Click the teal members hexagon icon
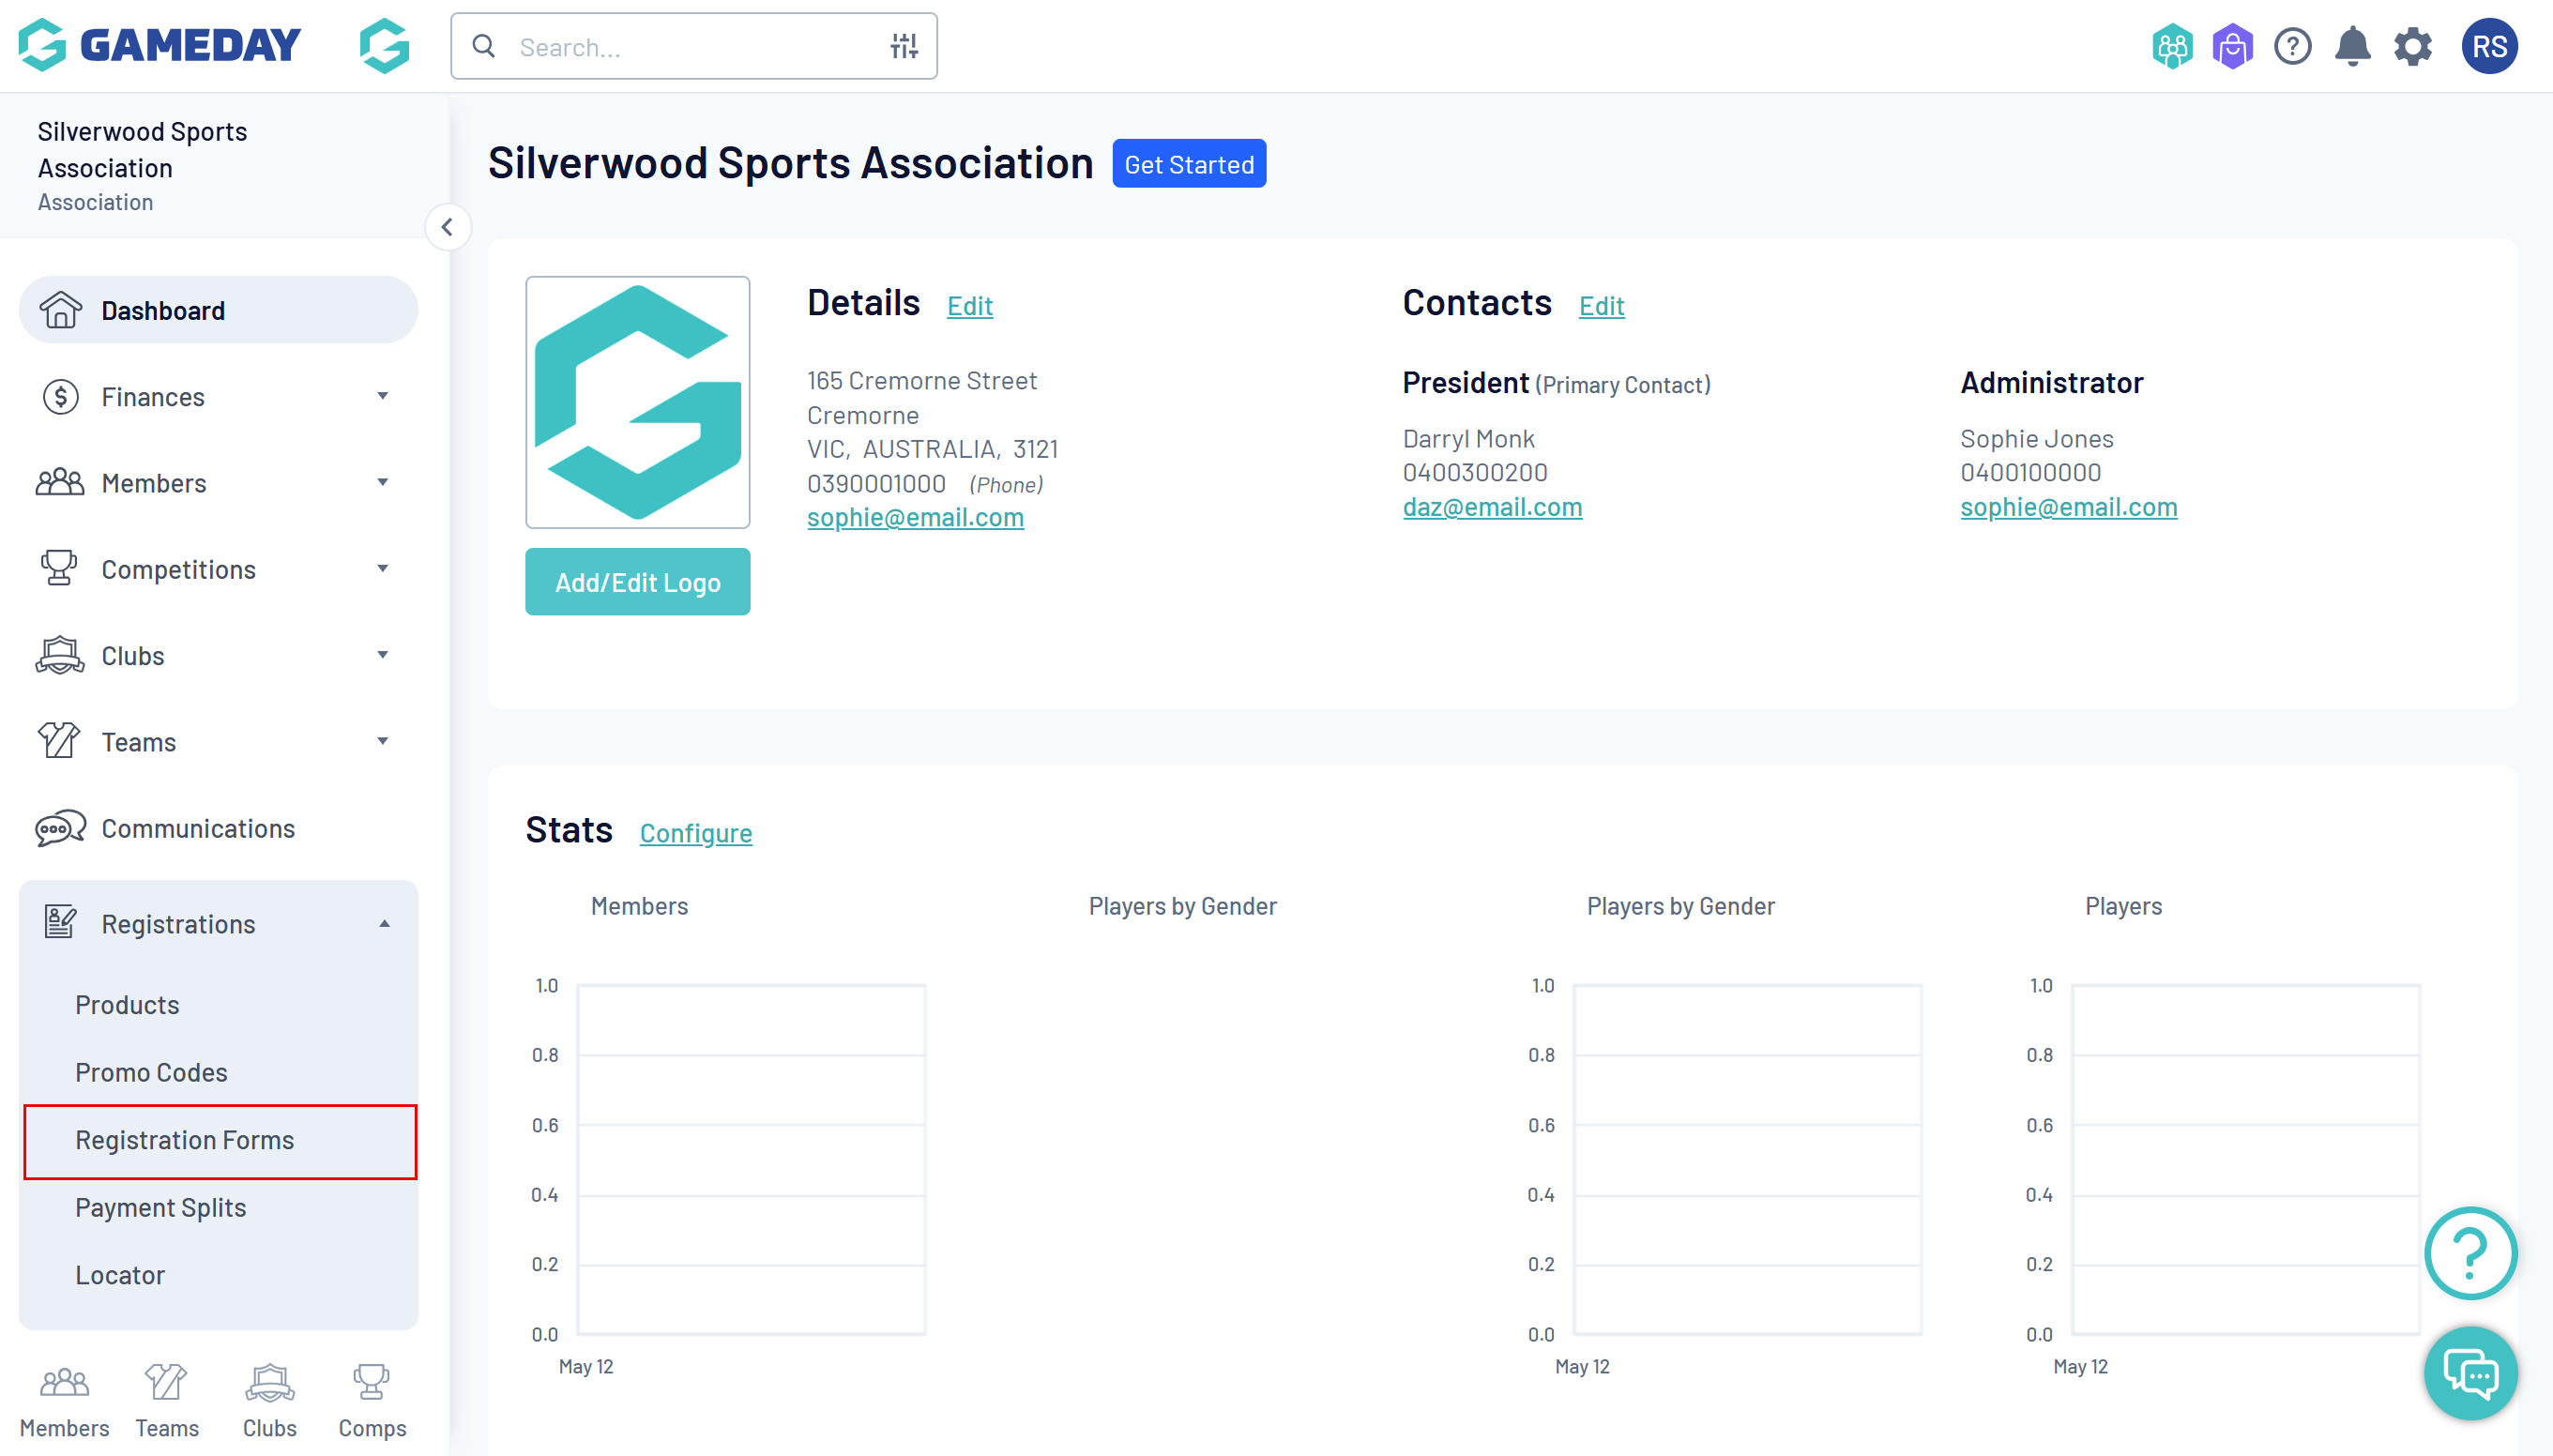Image resolution: width=2553 pixels, height=1456 pixels. coord(2171,46)
